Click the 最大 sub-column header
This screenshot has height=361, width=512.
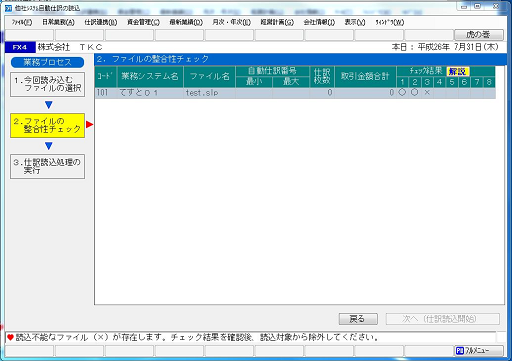pyautogui.click(x=291, y=82)
